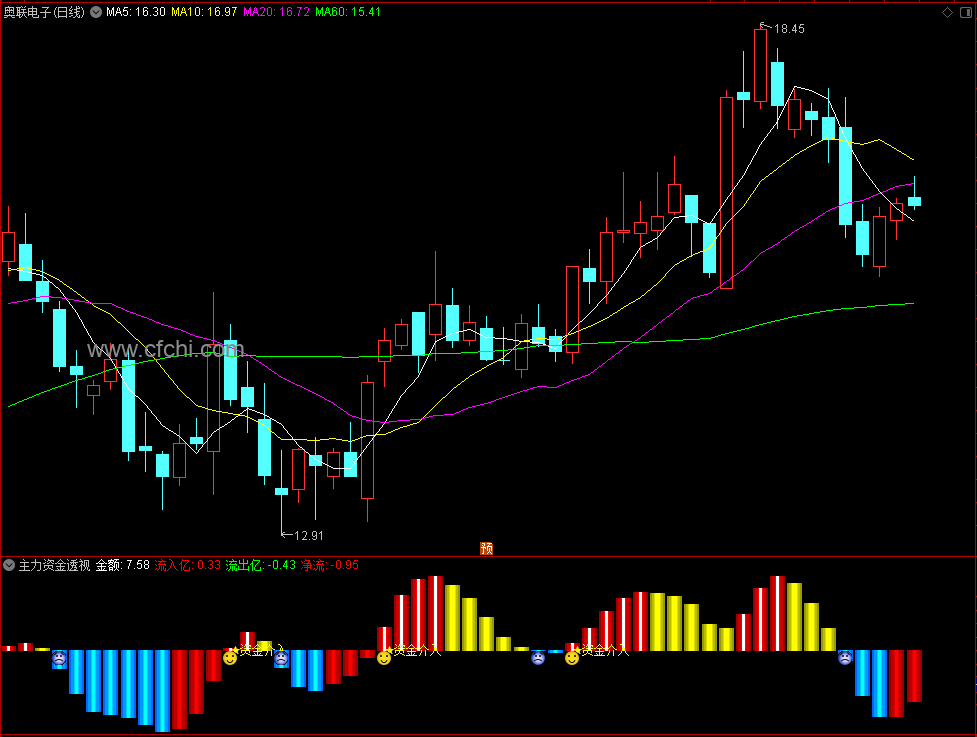977x737 pixels.
Task: Click the orange 预 marker icon
Action: click(487, 548)
